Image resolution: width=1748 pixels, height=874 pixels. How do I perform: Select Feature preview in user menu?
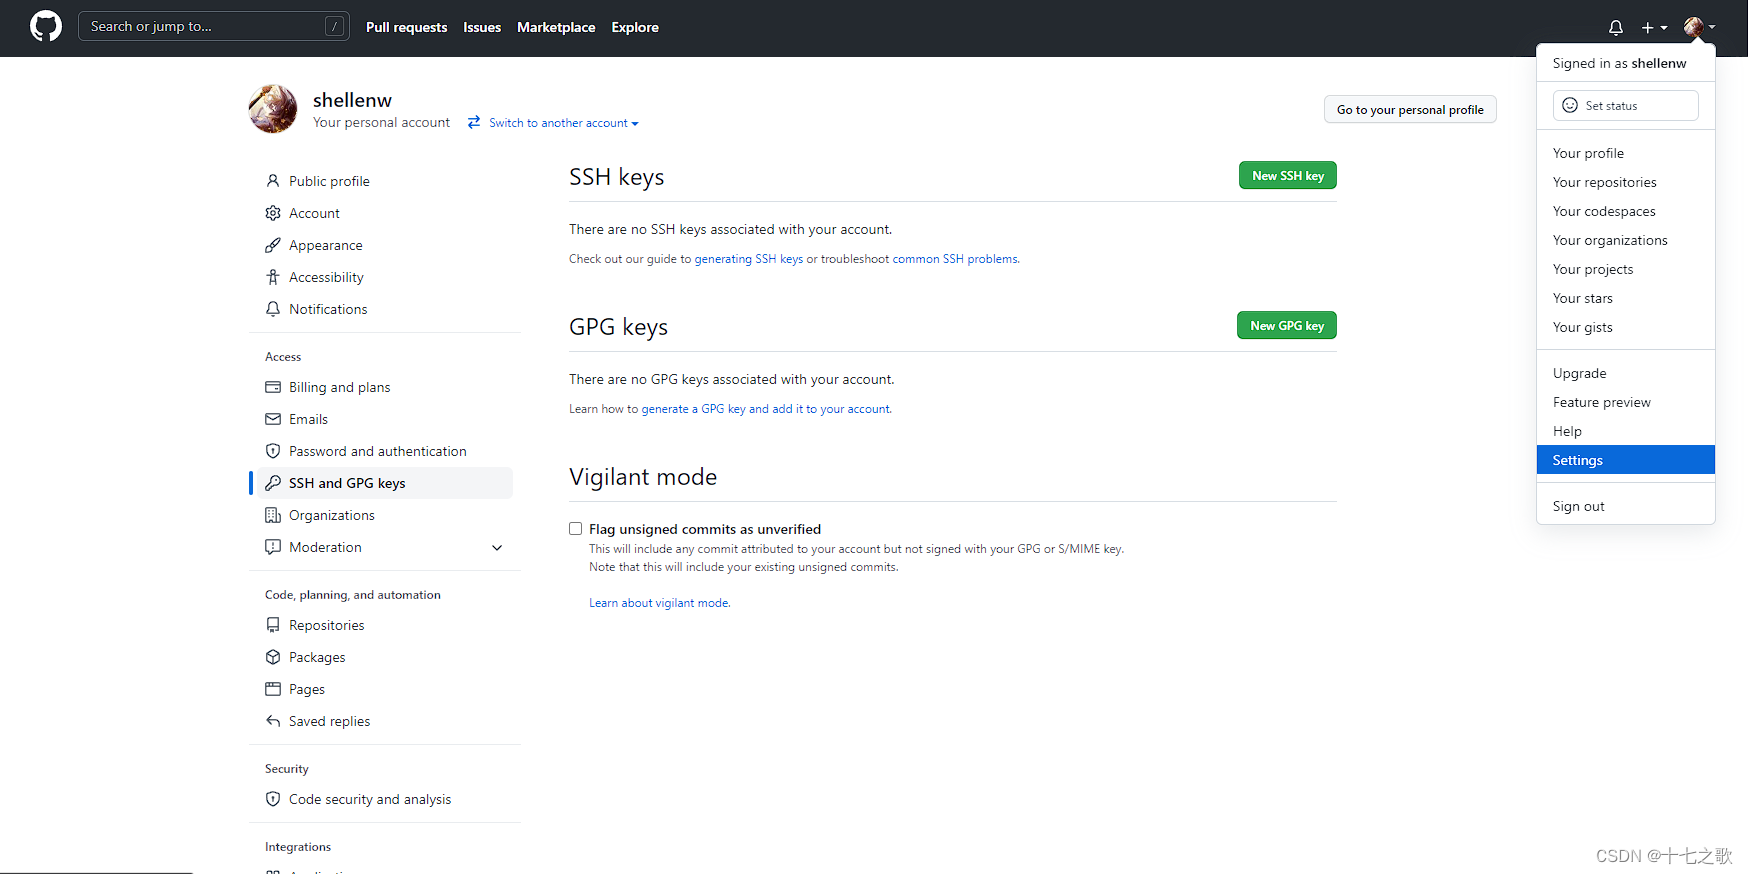coord(1626,402)
